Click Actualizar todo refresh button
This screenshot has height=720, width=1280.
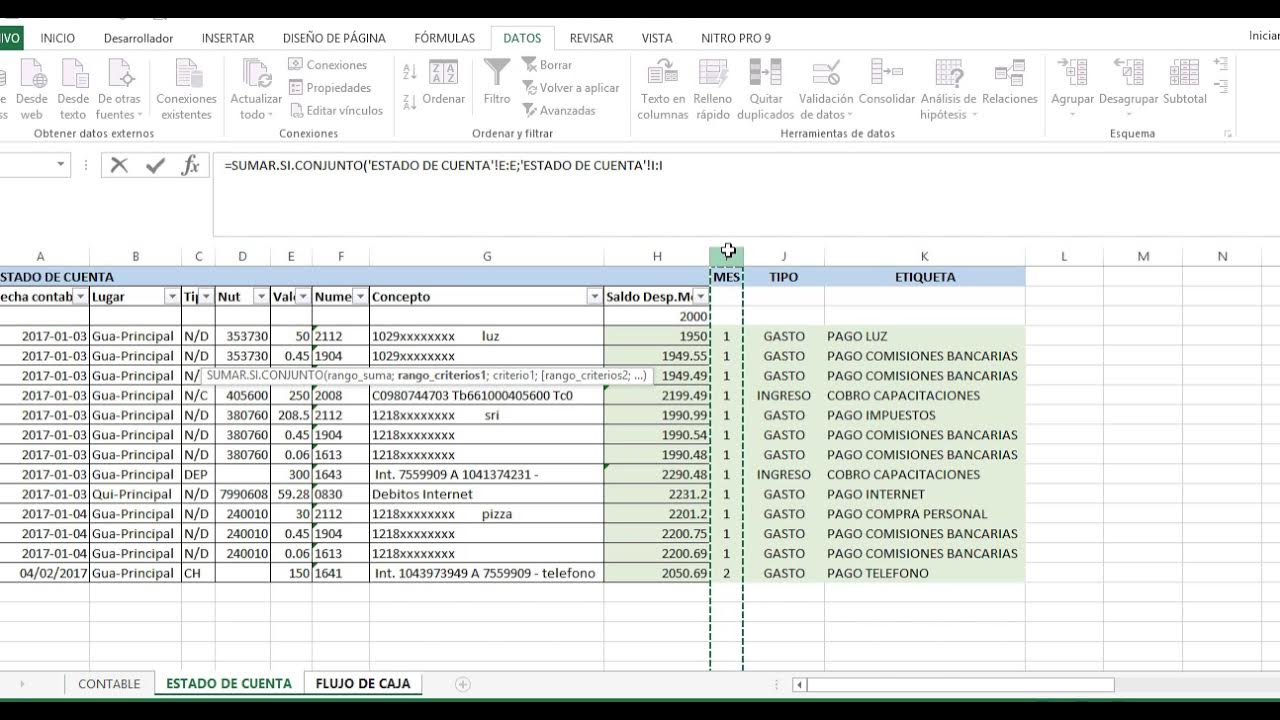[x=256, y=90]
